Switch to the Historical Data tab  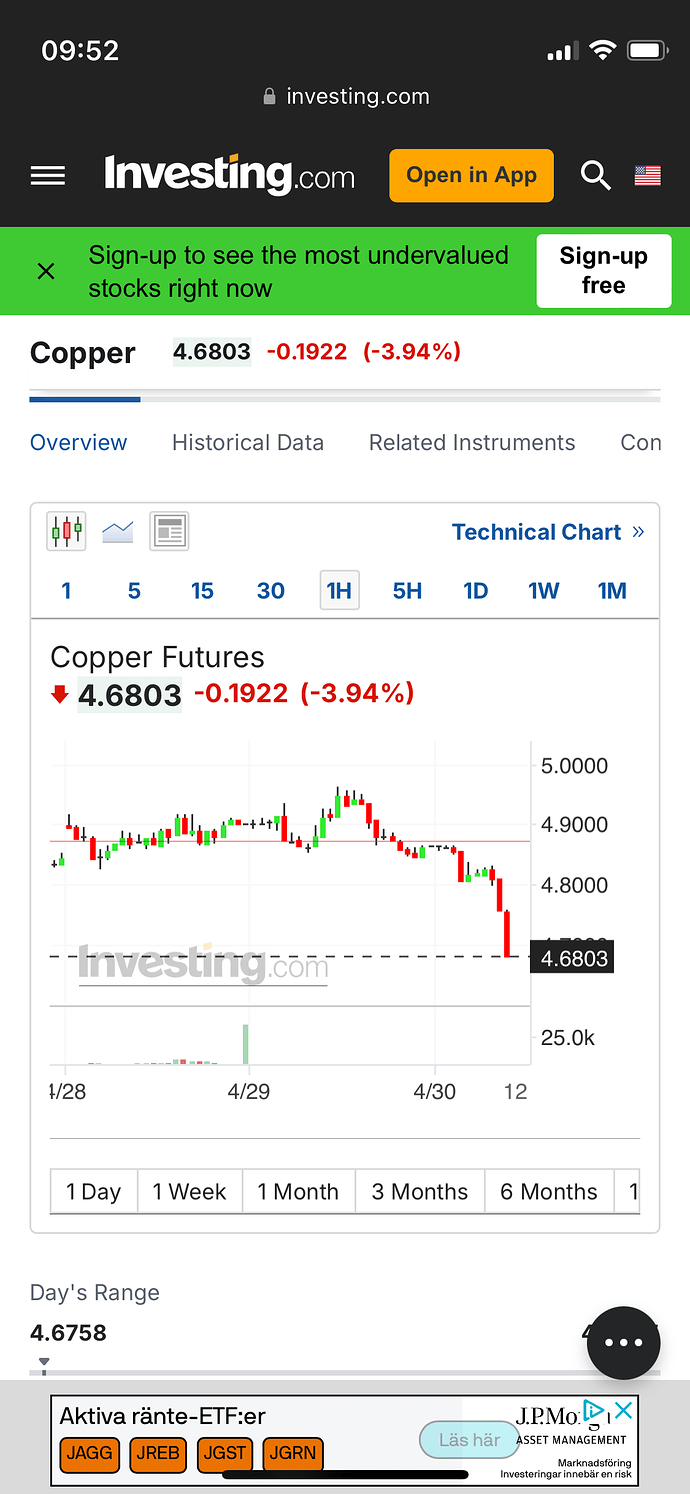pyautogui.click(x=248, y=443)
